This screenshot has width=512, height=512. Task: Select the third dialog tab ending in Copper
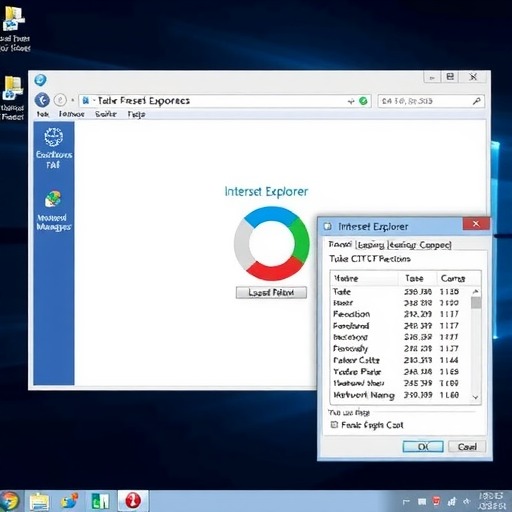(x=420, y=245)
